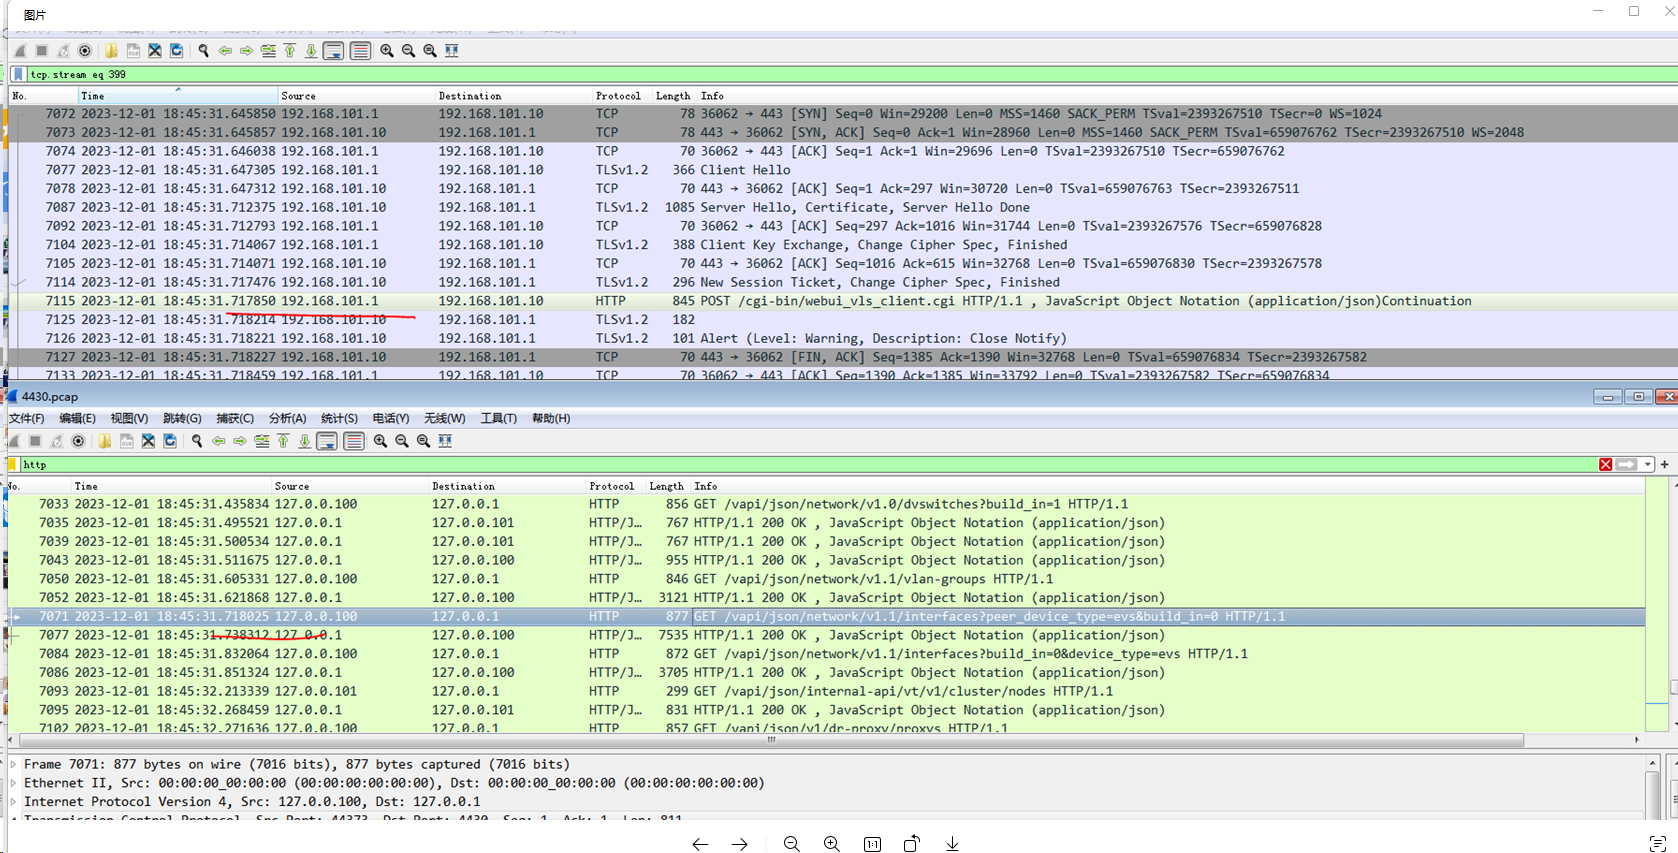Open text recognition icon at viewer bottom-right
The width and height of the screenshot is (1678, 853).
[1657, 844]
